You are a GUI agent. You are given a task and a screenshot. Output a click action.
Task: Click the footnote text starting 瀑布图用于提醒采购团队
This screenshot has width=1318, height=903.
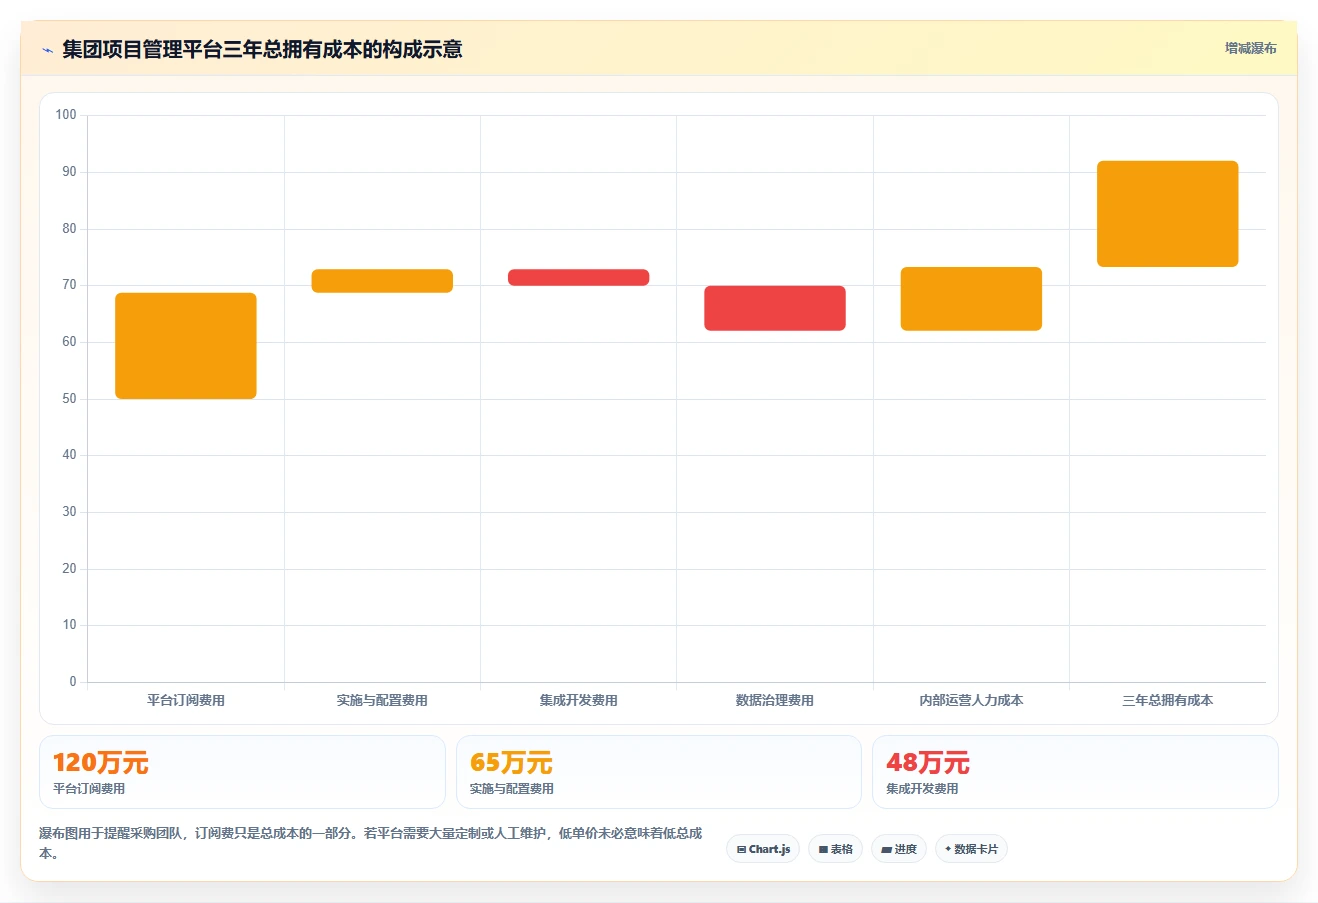(371, 843)
